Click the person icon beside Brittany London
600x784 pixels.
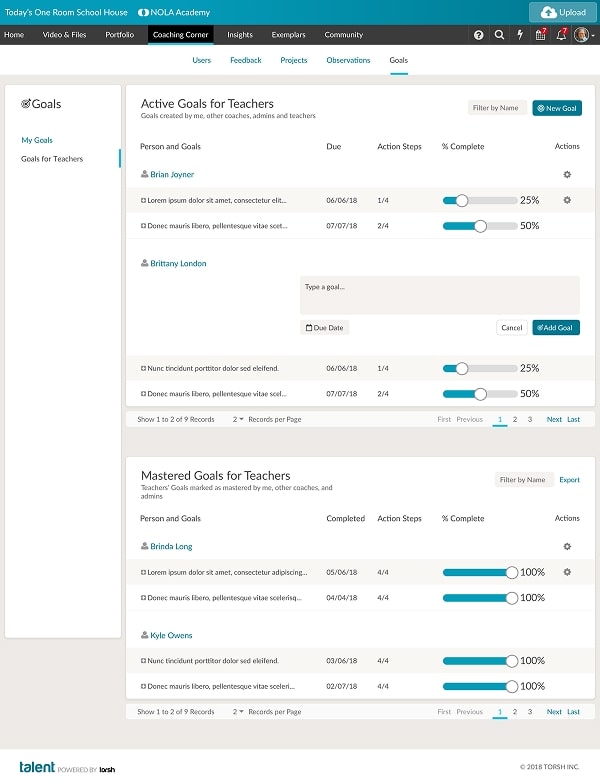(144, 263)
